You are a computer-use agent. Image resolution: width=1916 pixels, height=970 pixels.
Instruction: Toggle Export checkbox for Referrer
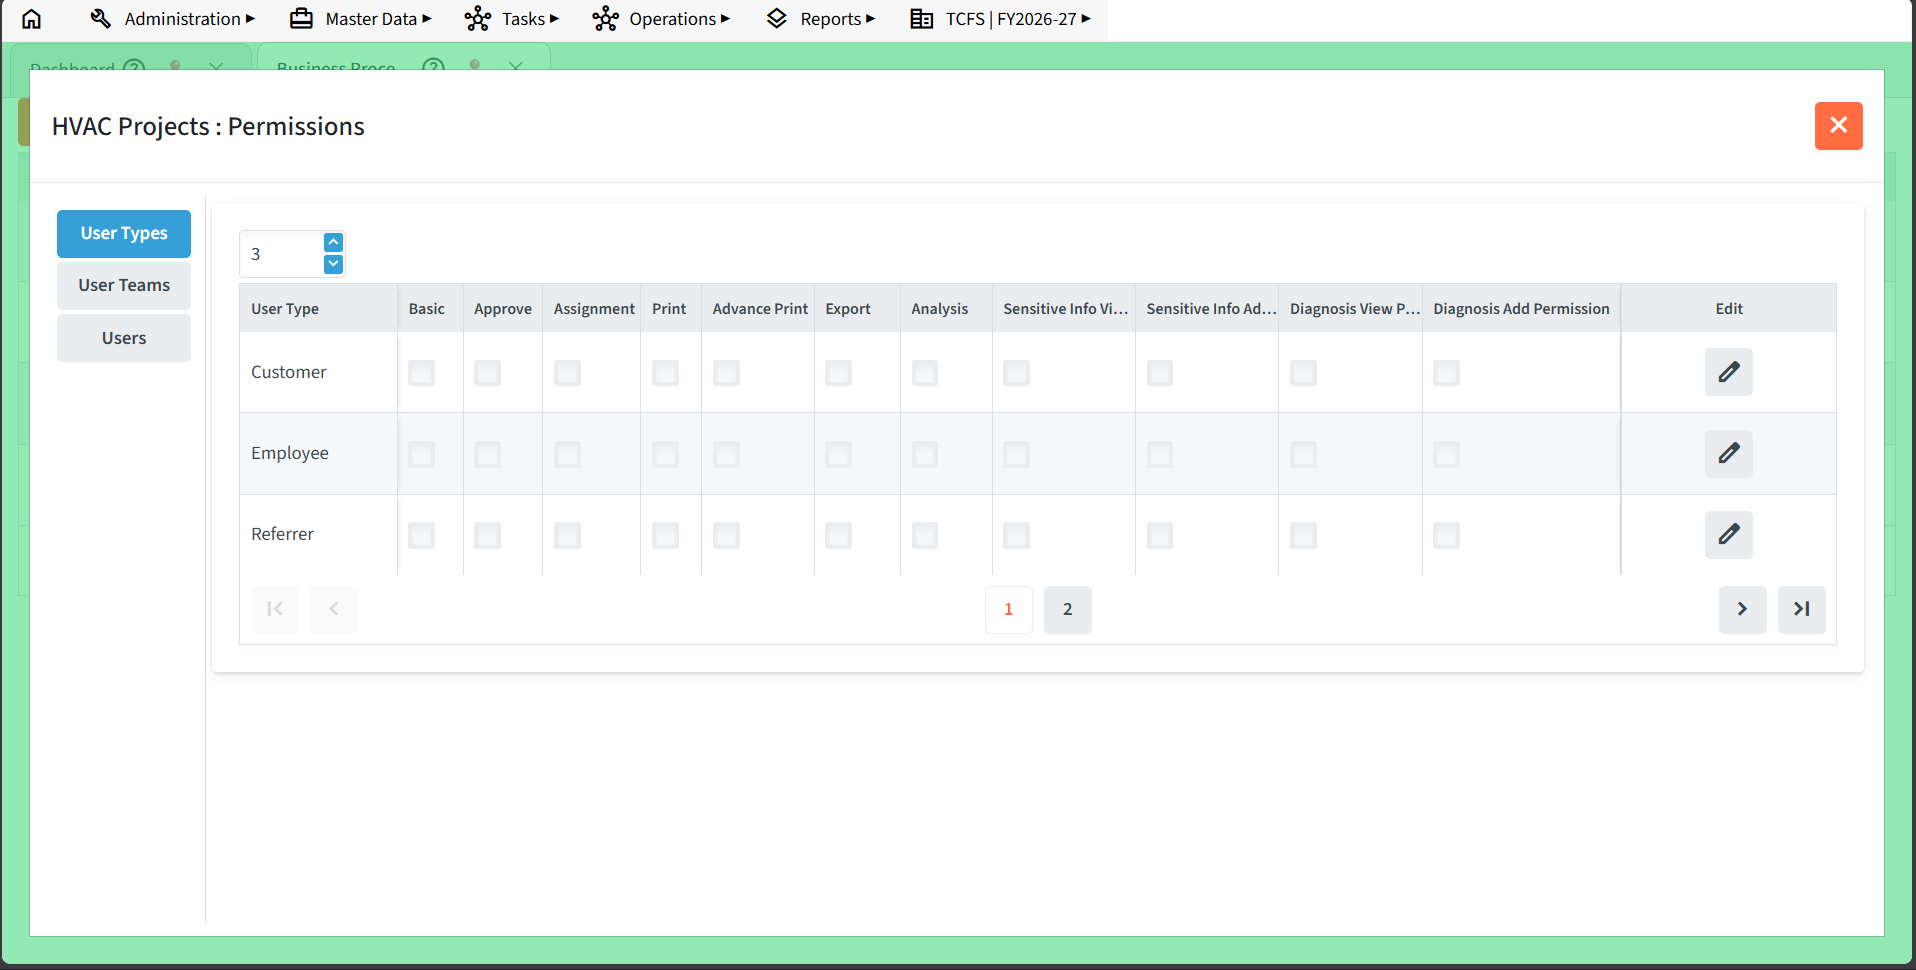point(839,536)
